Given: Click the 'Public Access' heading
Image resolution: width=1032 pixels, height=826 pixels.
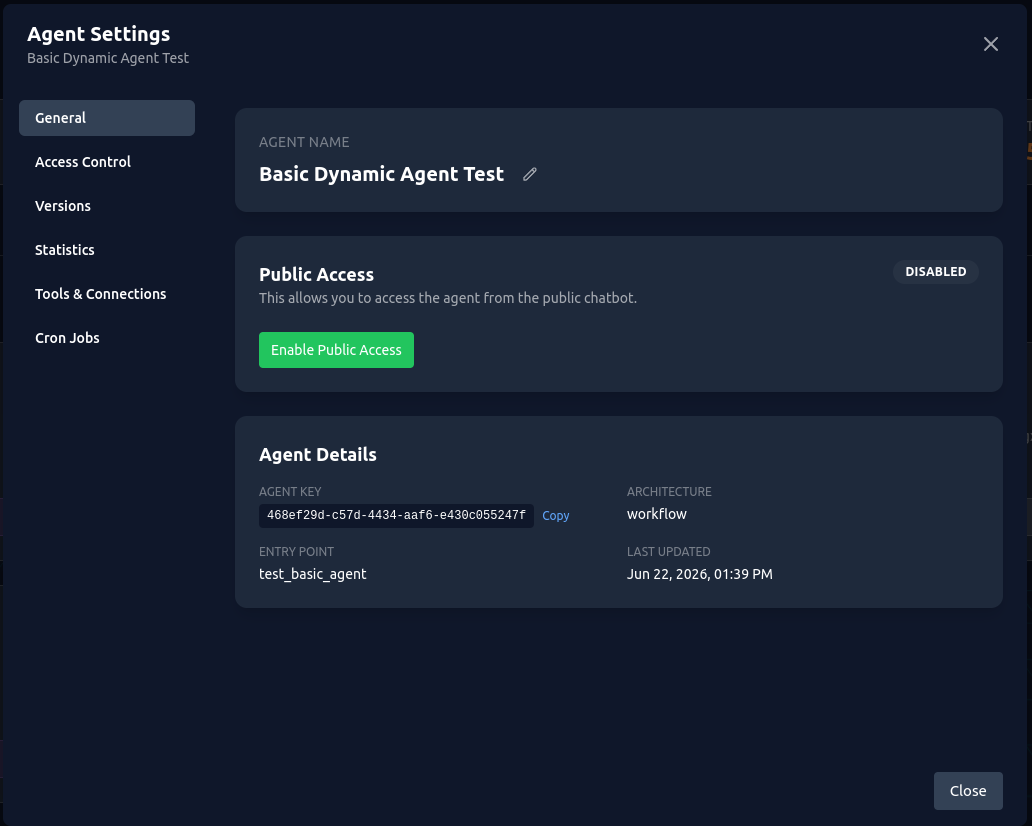Looking at the screenshot, I should tap(317, 274).
